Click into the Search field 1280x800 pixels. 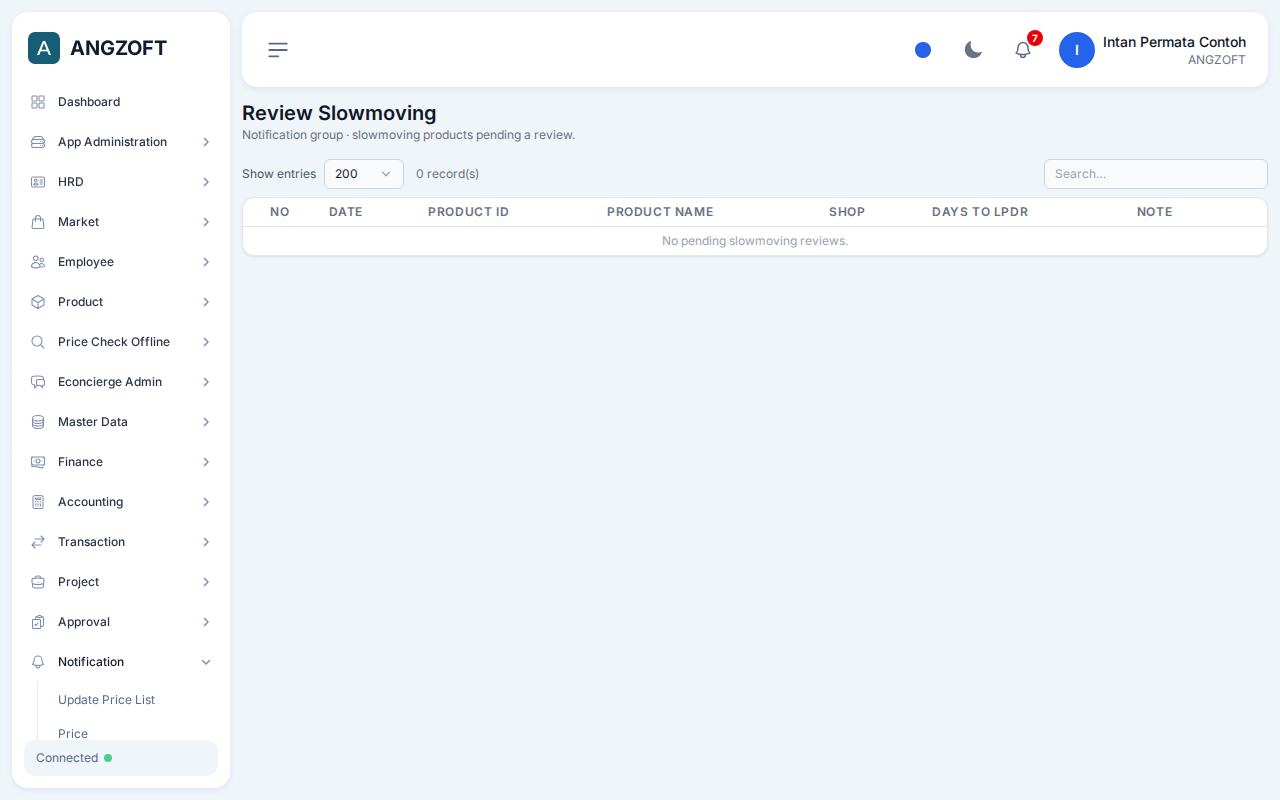coord(1156,174)
